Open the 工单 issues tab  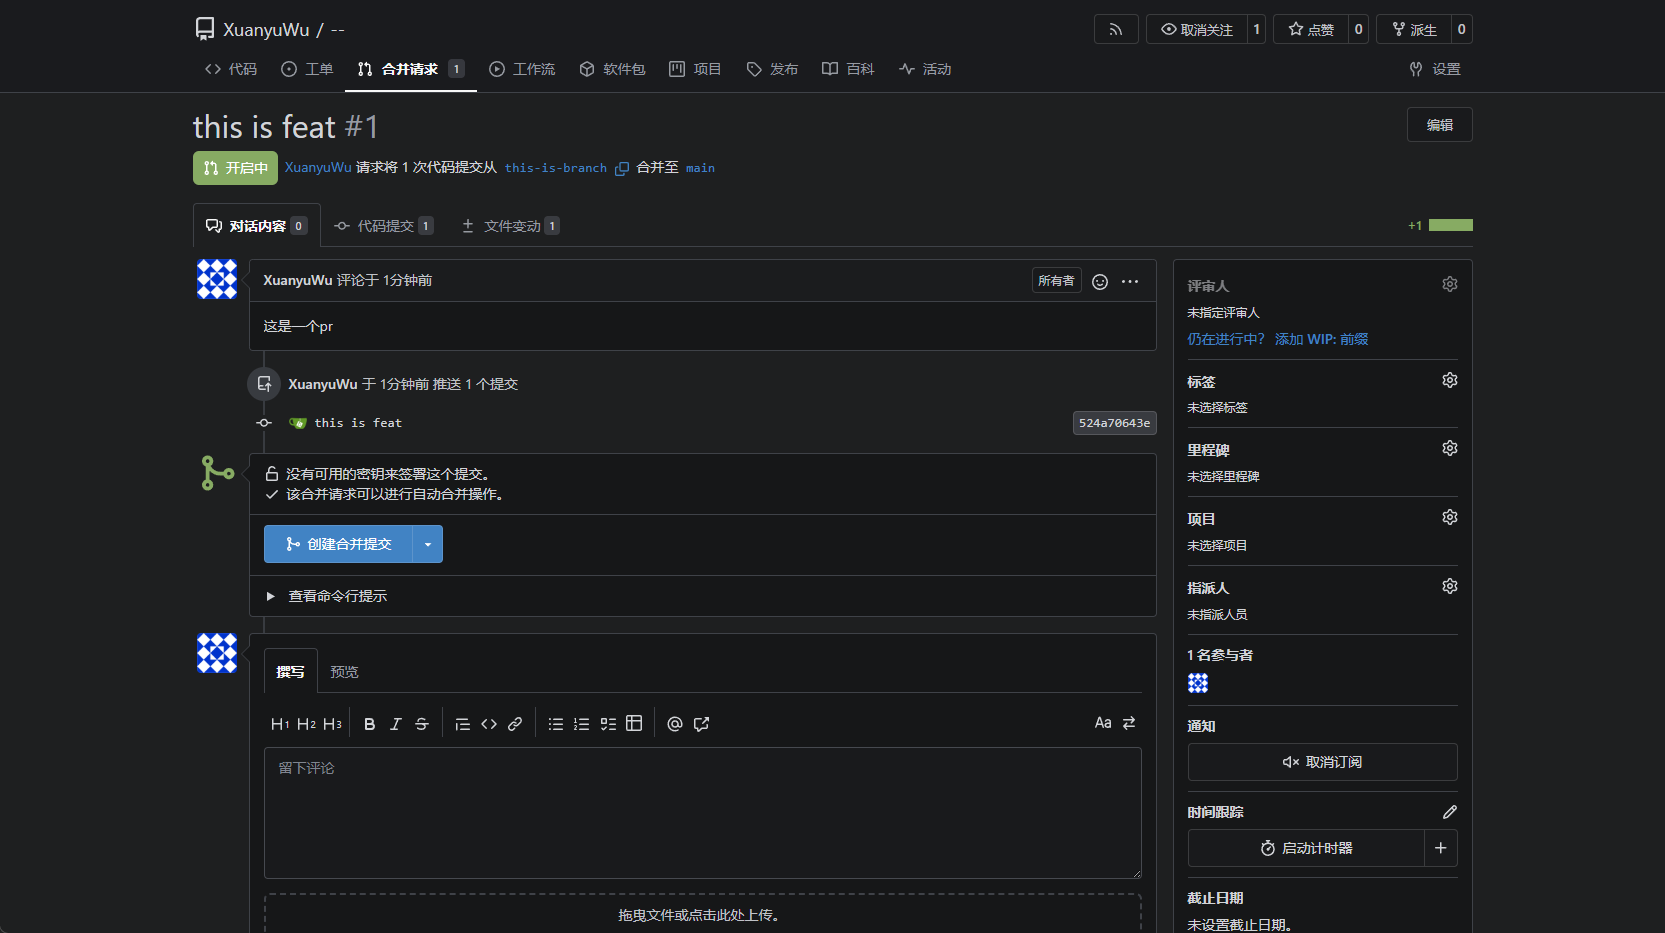[x=307, y=69]
